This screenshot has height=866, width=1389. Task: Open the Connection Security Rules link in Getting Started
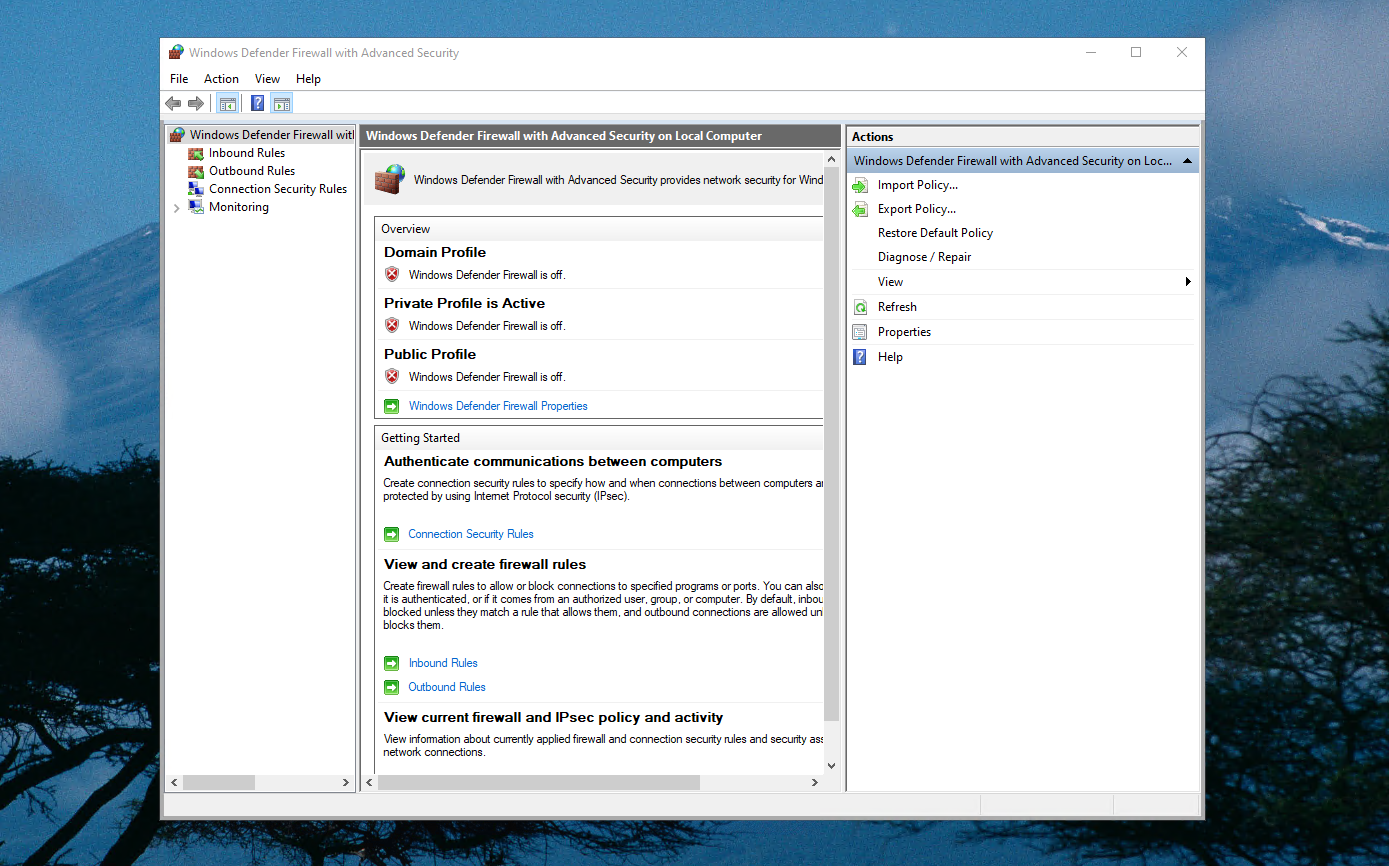(471, 534)
